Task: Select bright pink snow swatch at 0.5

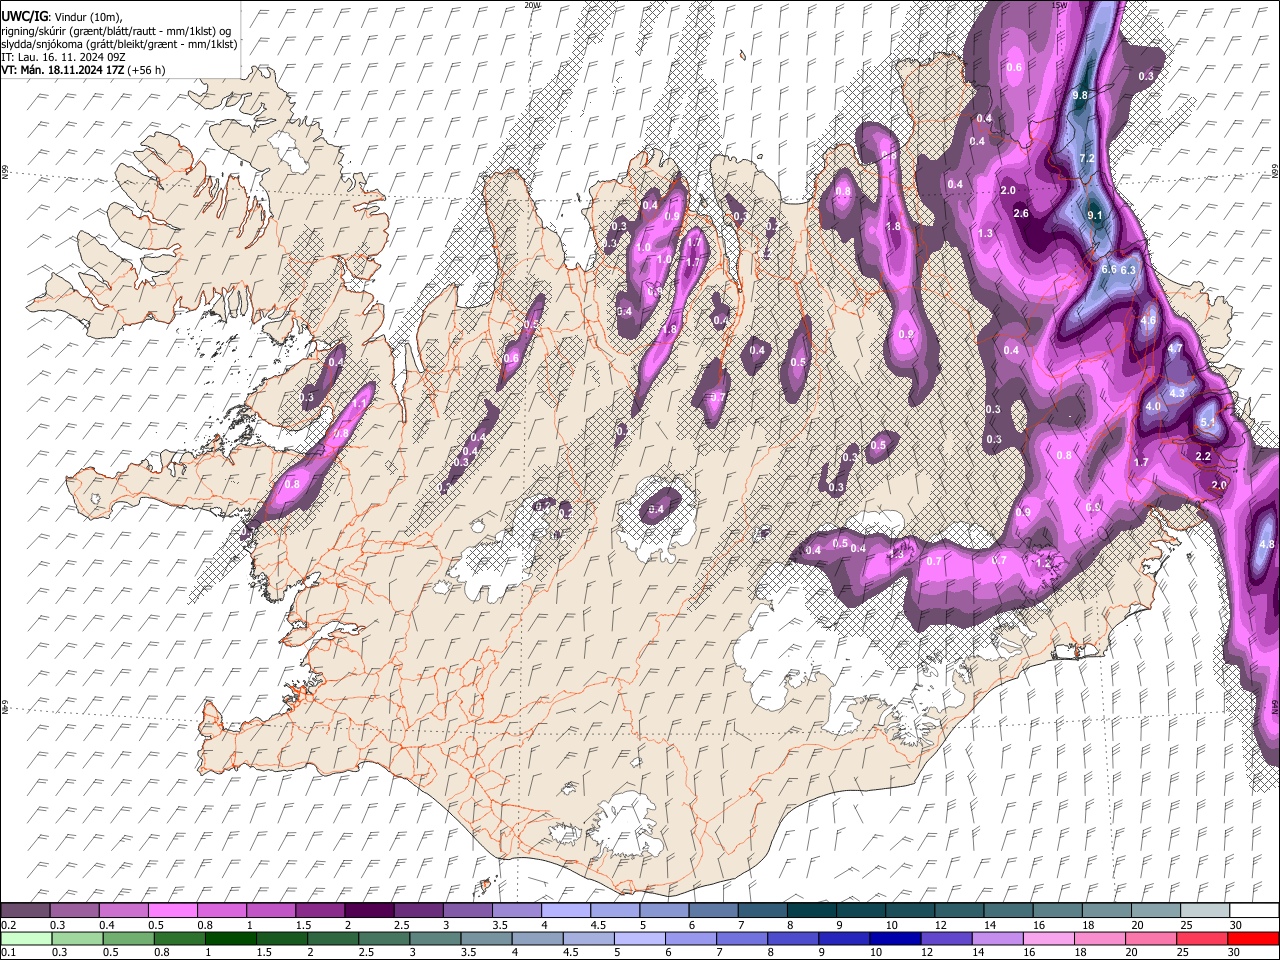Action: click(x=172, y=910)
